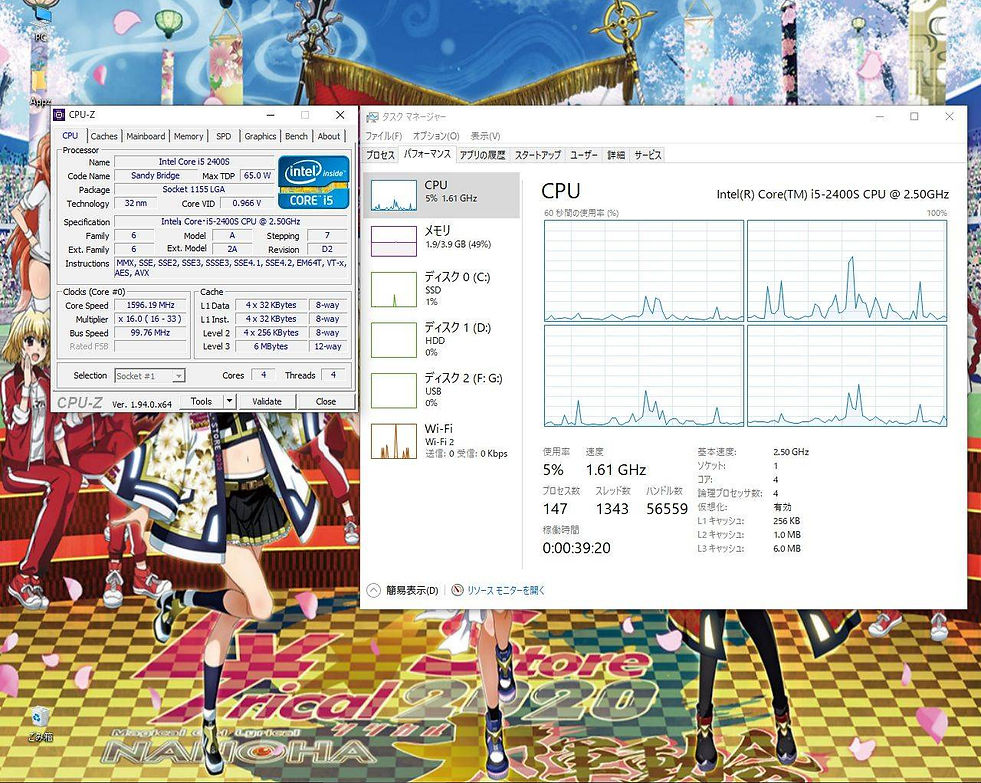Switch to the Mainboard tab in CPU-Z
This screenshot has width=981, height=783.
146,136
